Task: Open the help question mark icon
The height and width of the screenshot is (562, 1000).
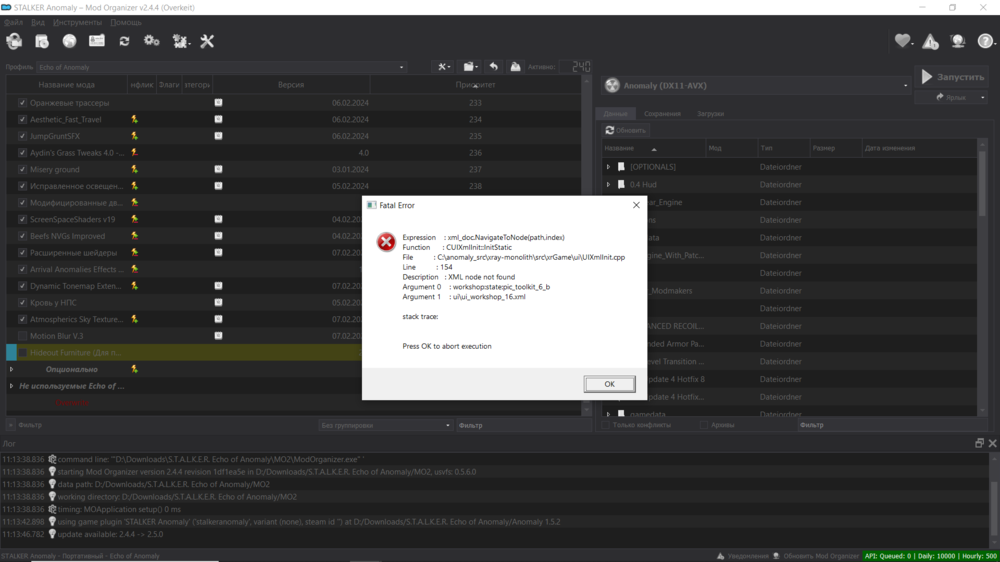Action: 985,41
